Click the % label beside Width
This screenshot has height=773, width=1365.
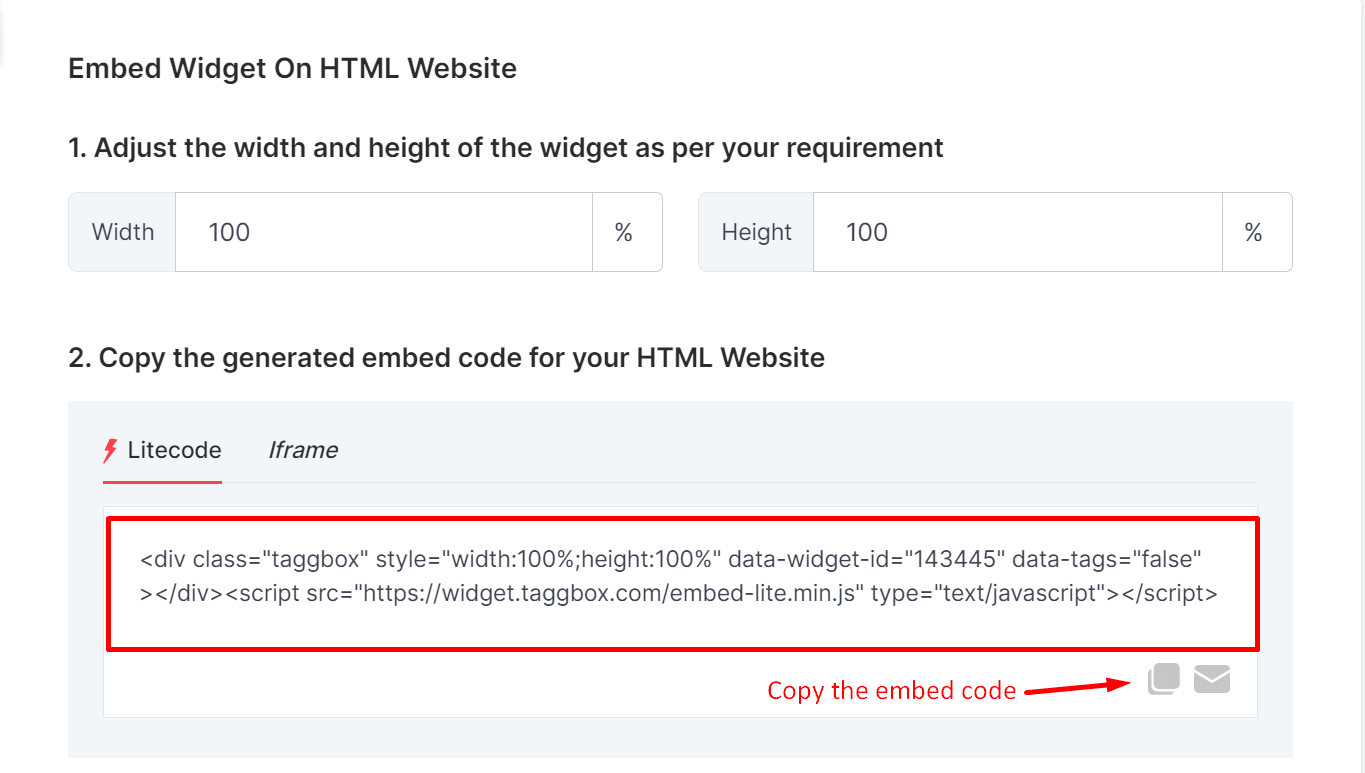[626, 232]
